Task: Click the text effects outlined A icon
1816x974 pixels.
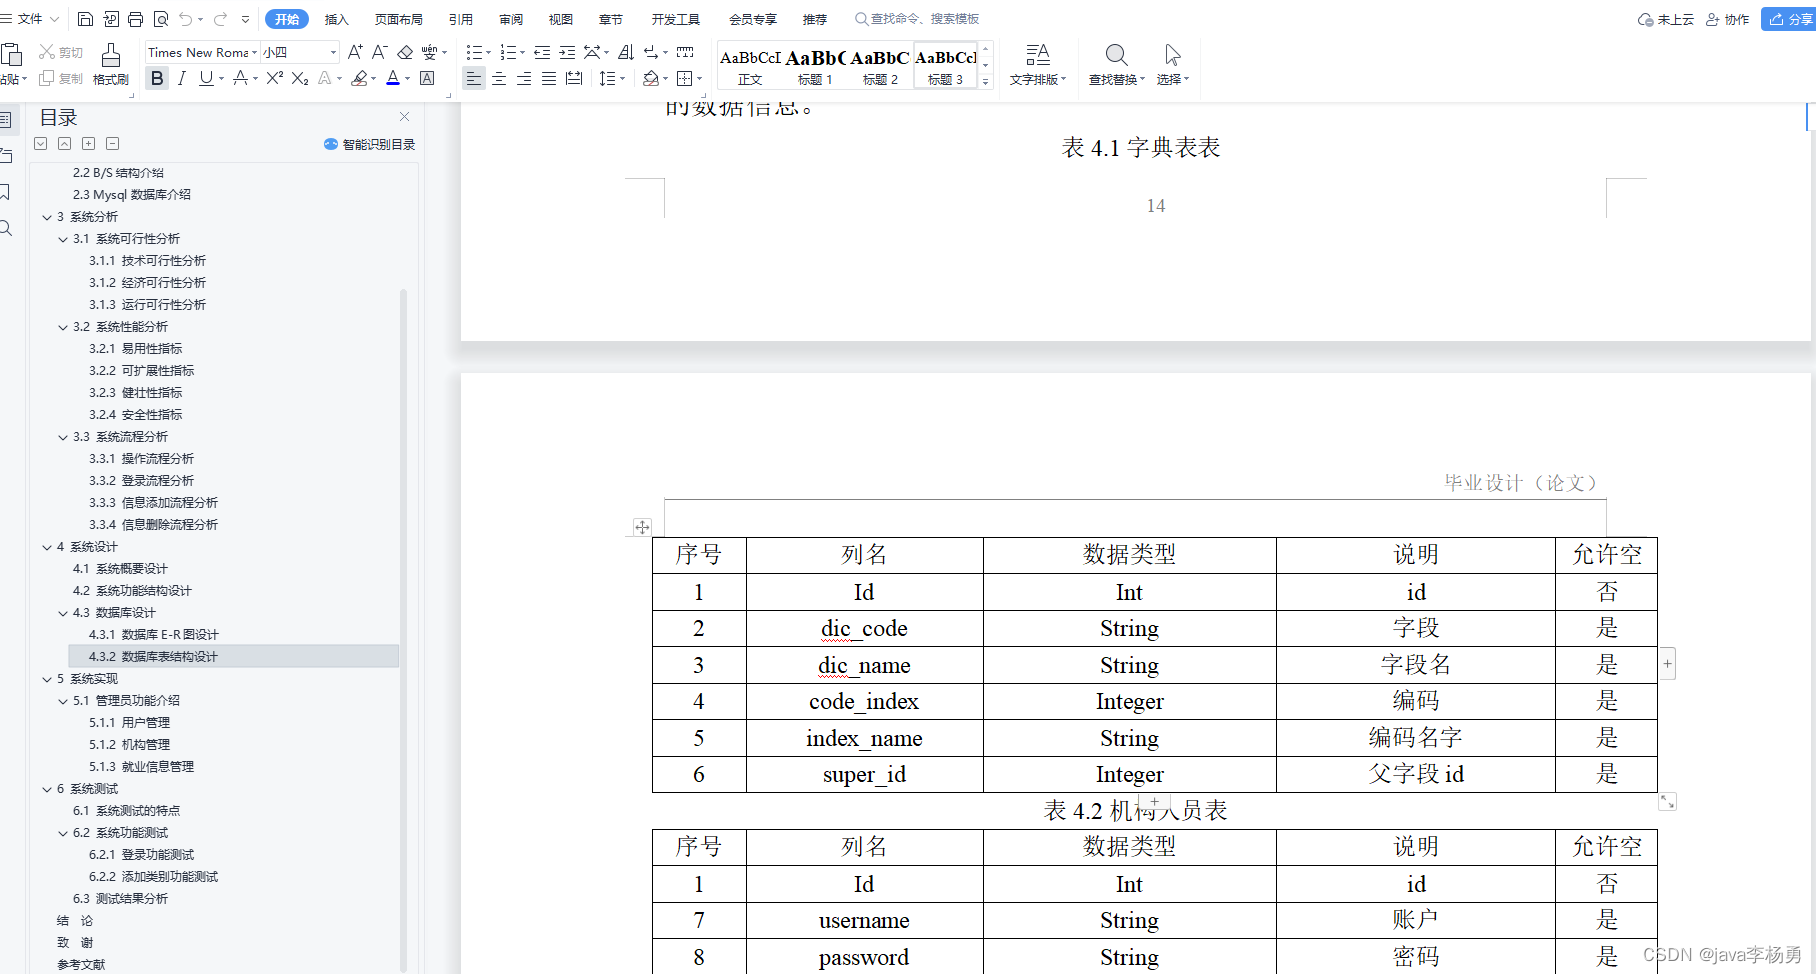Action: click(325, 78)
